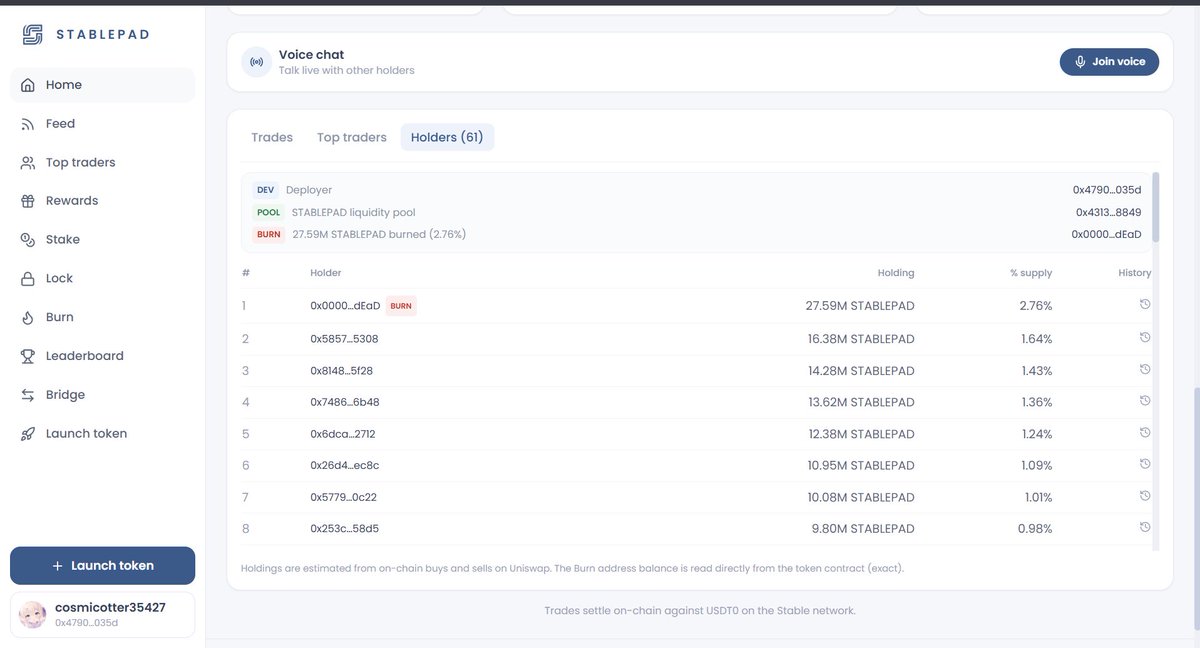Click the pool address 0x4313...8849

coord(1109,212)
